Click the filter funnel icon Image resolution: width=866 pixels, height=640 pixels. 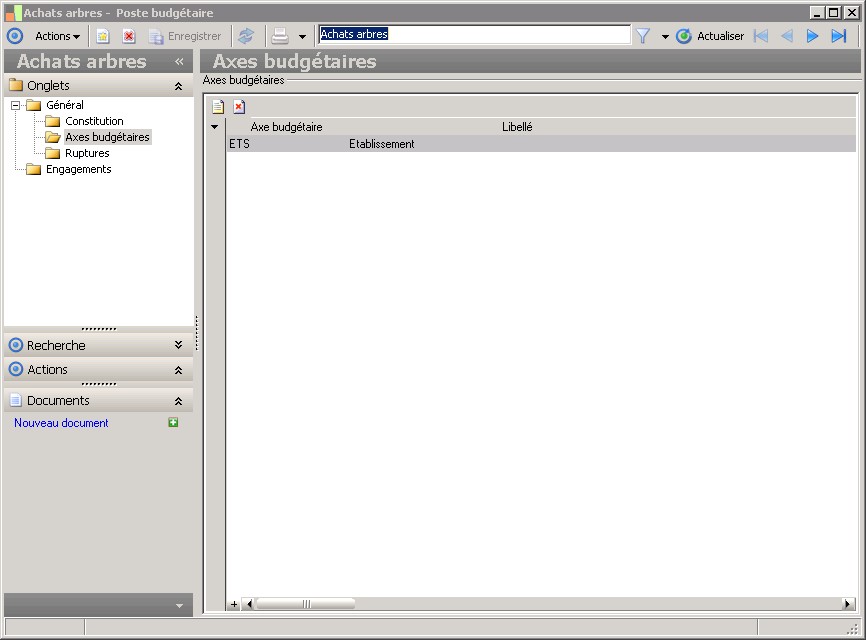[642, 36]
